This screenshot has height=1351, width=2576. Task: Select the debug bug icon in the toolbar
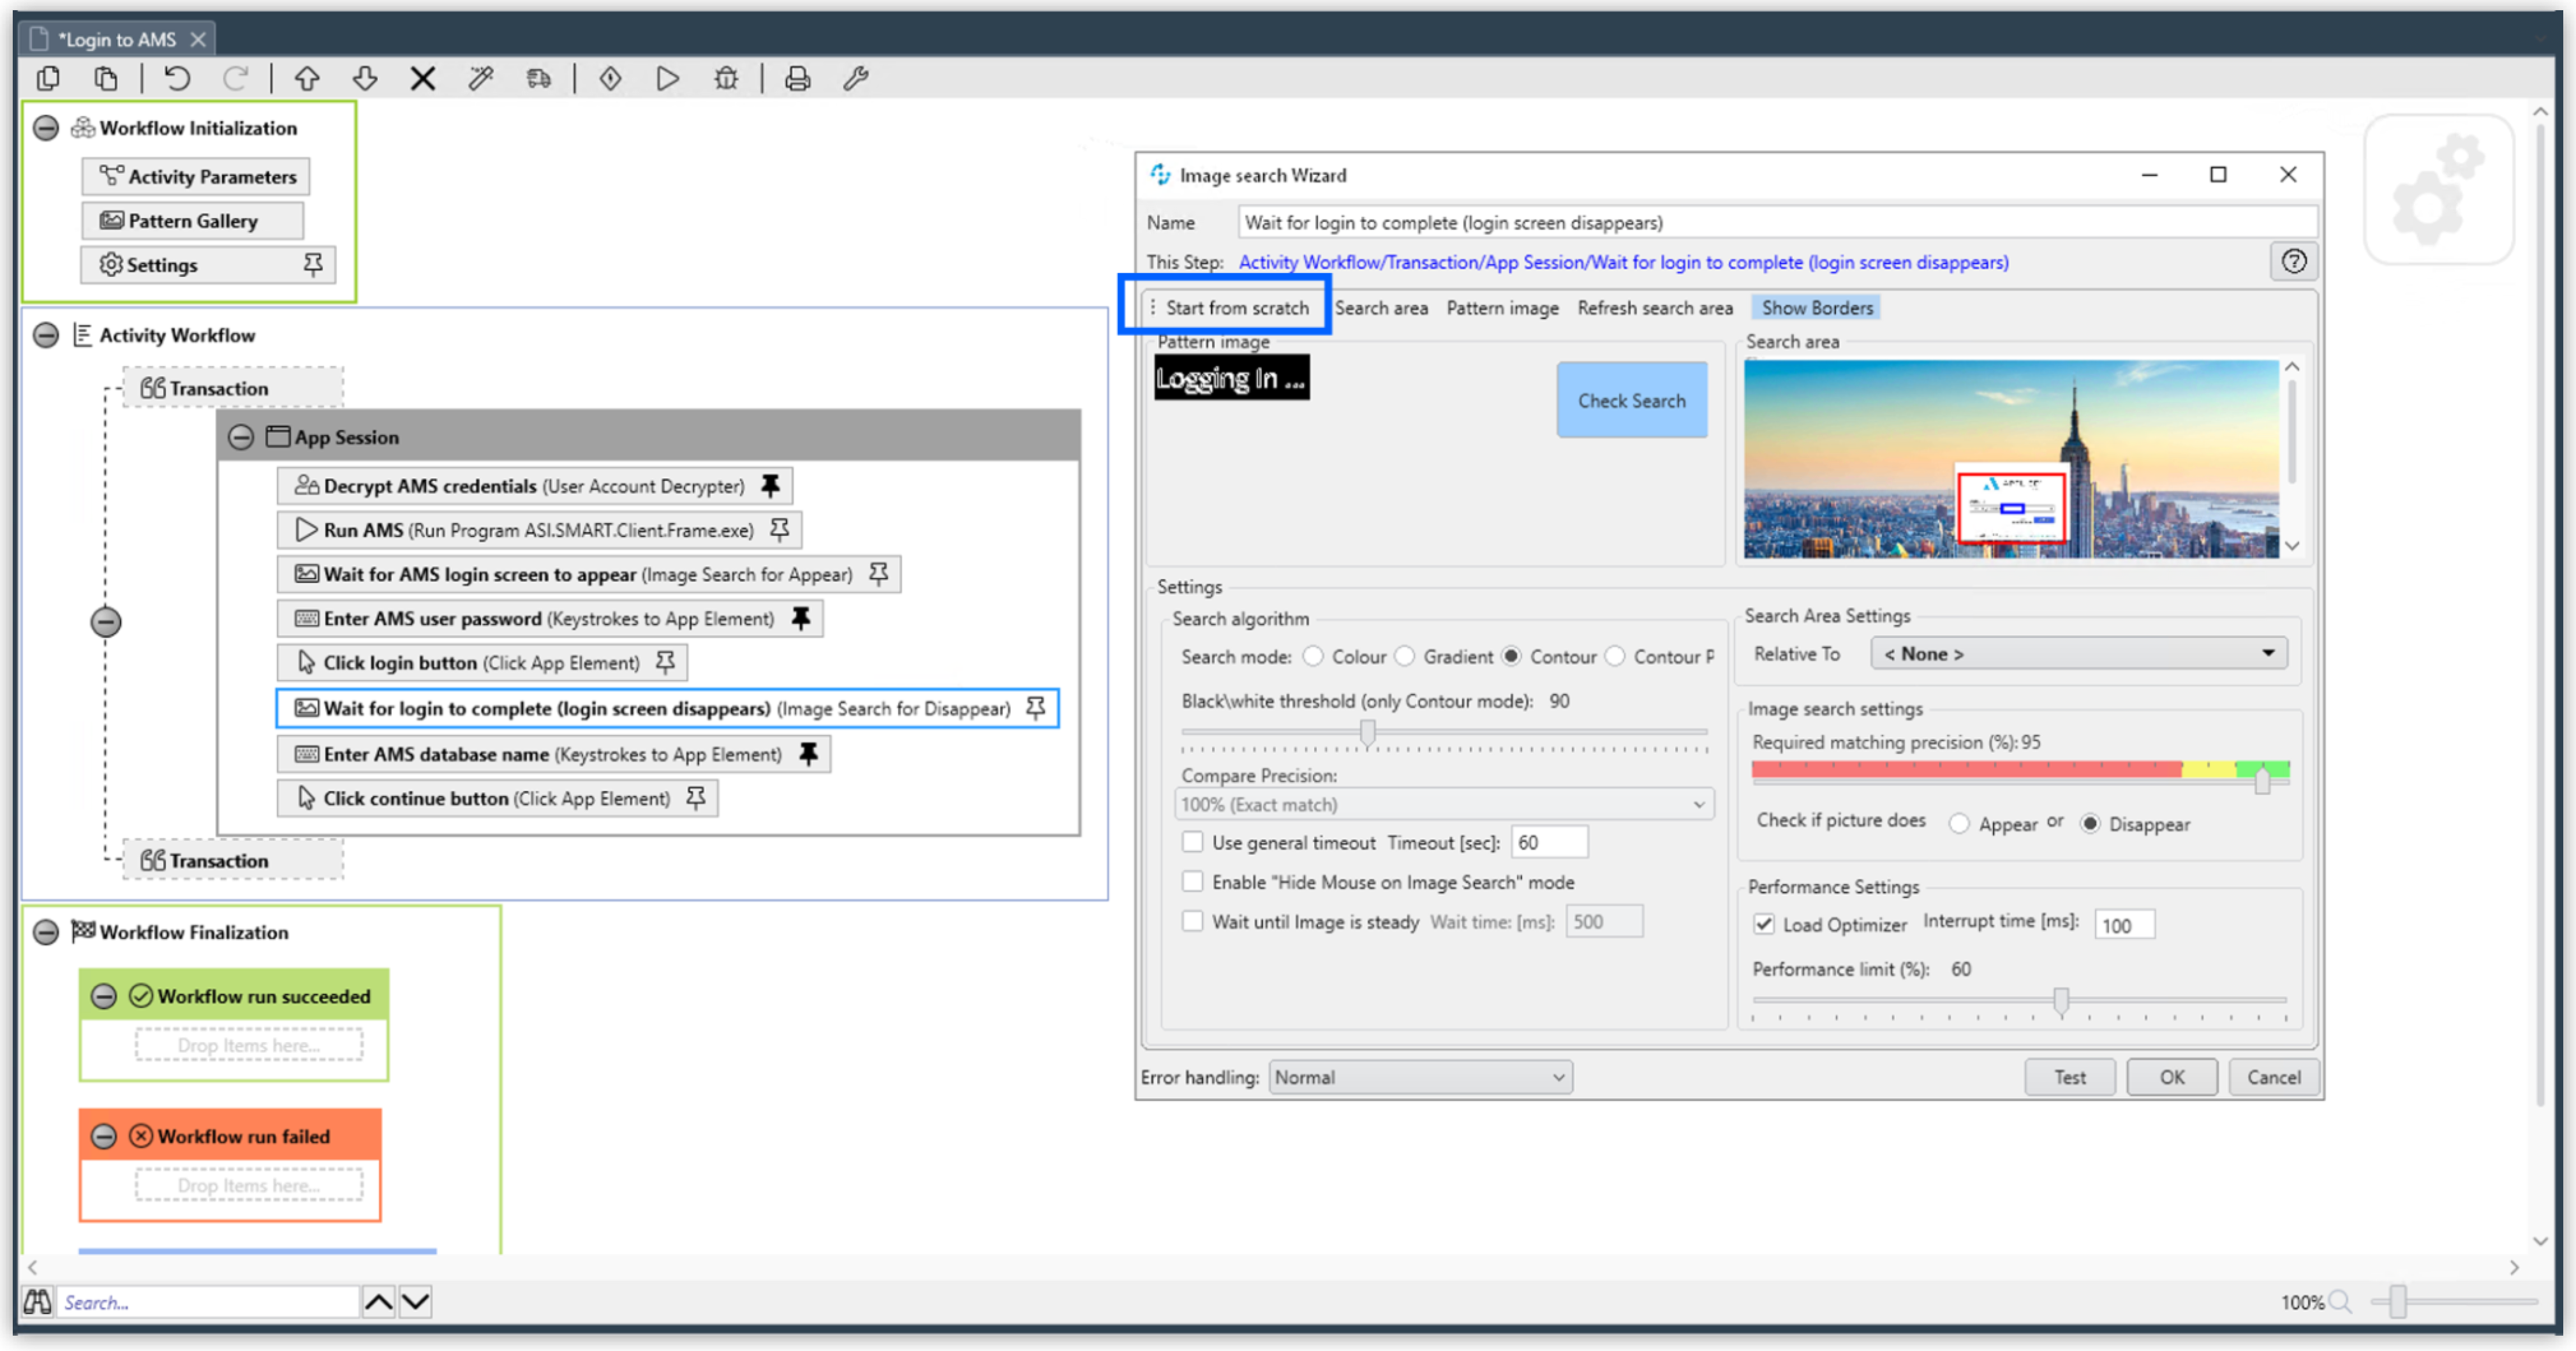[726, 79]
